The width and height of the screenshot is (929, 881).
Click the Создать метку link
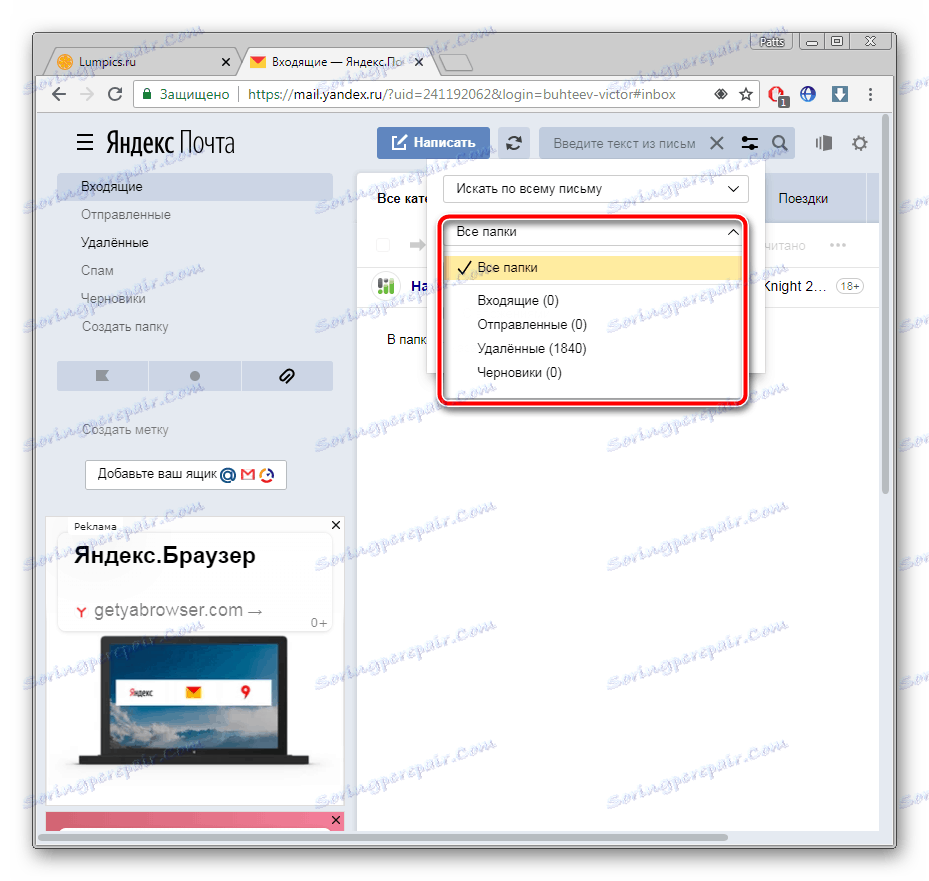pyautogui.click(x=125, y=430)
